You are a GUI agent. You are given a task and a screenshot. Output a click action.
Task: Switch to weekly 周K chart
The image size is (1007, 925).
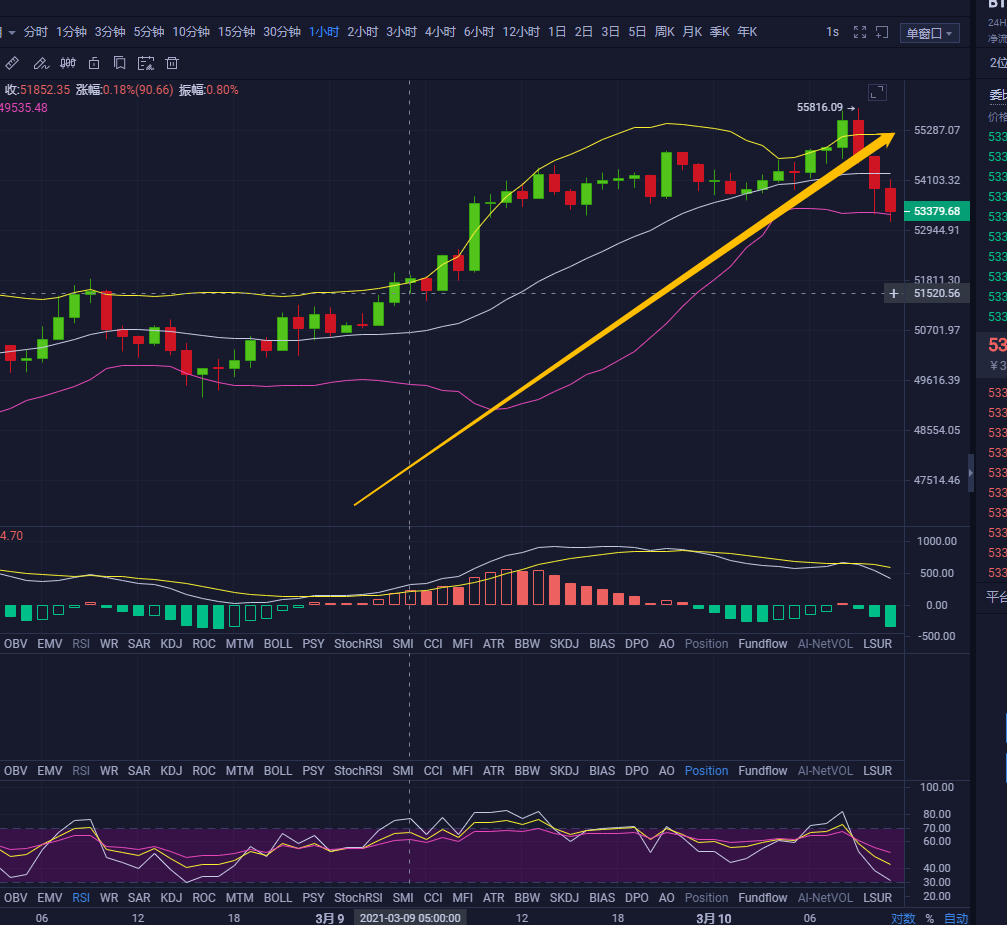(x=665, y=32)
